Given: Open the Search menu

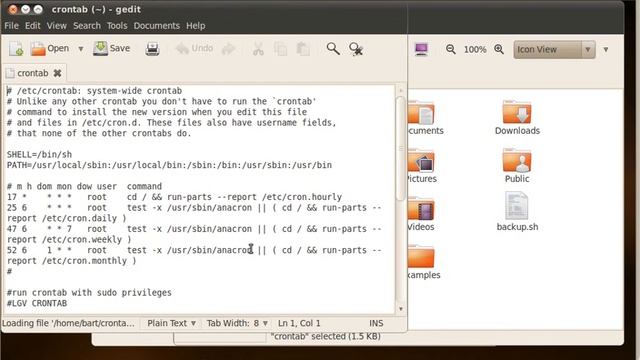Looking at the screenshot, I should [87, 26].
